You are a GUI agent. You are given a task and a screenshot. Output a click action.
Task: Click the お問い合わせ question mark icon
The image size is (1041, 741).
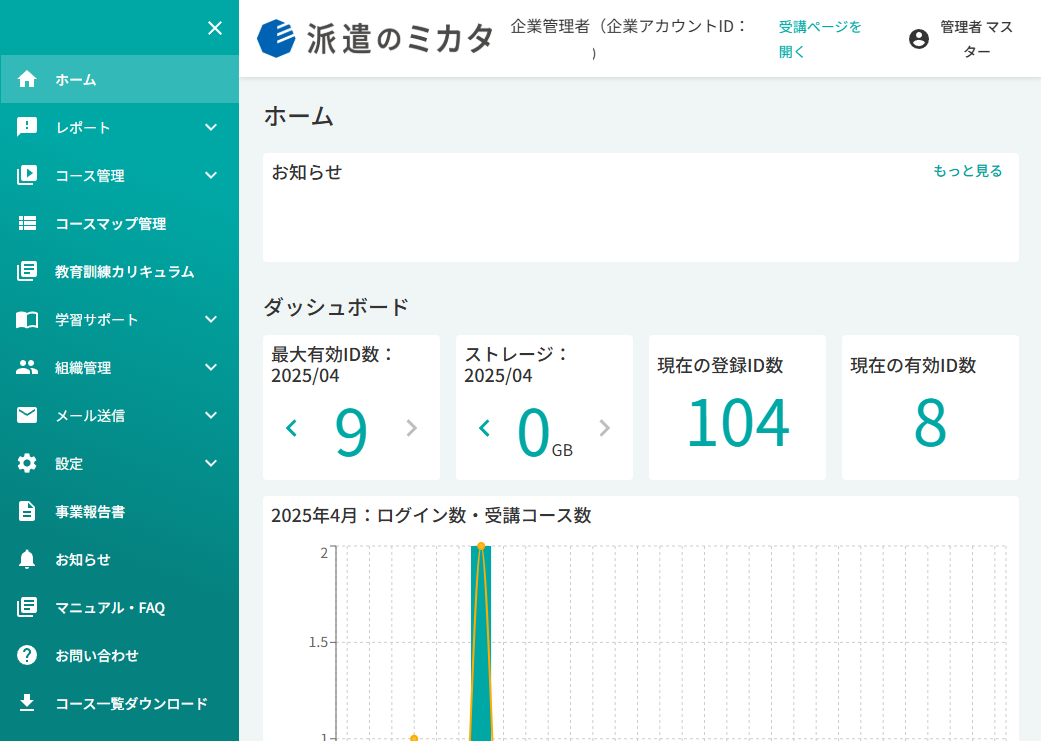27,655
